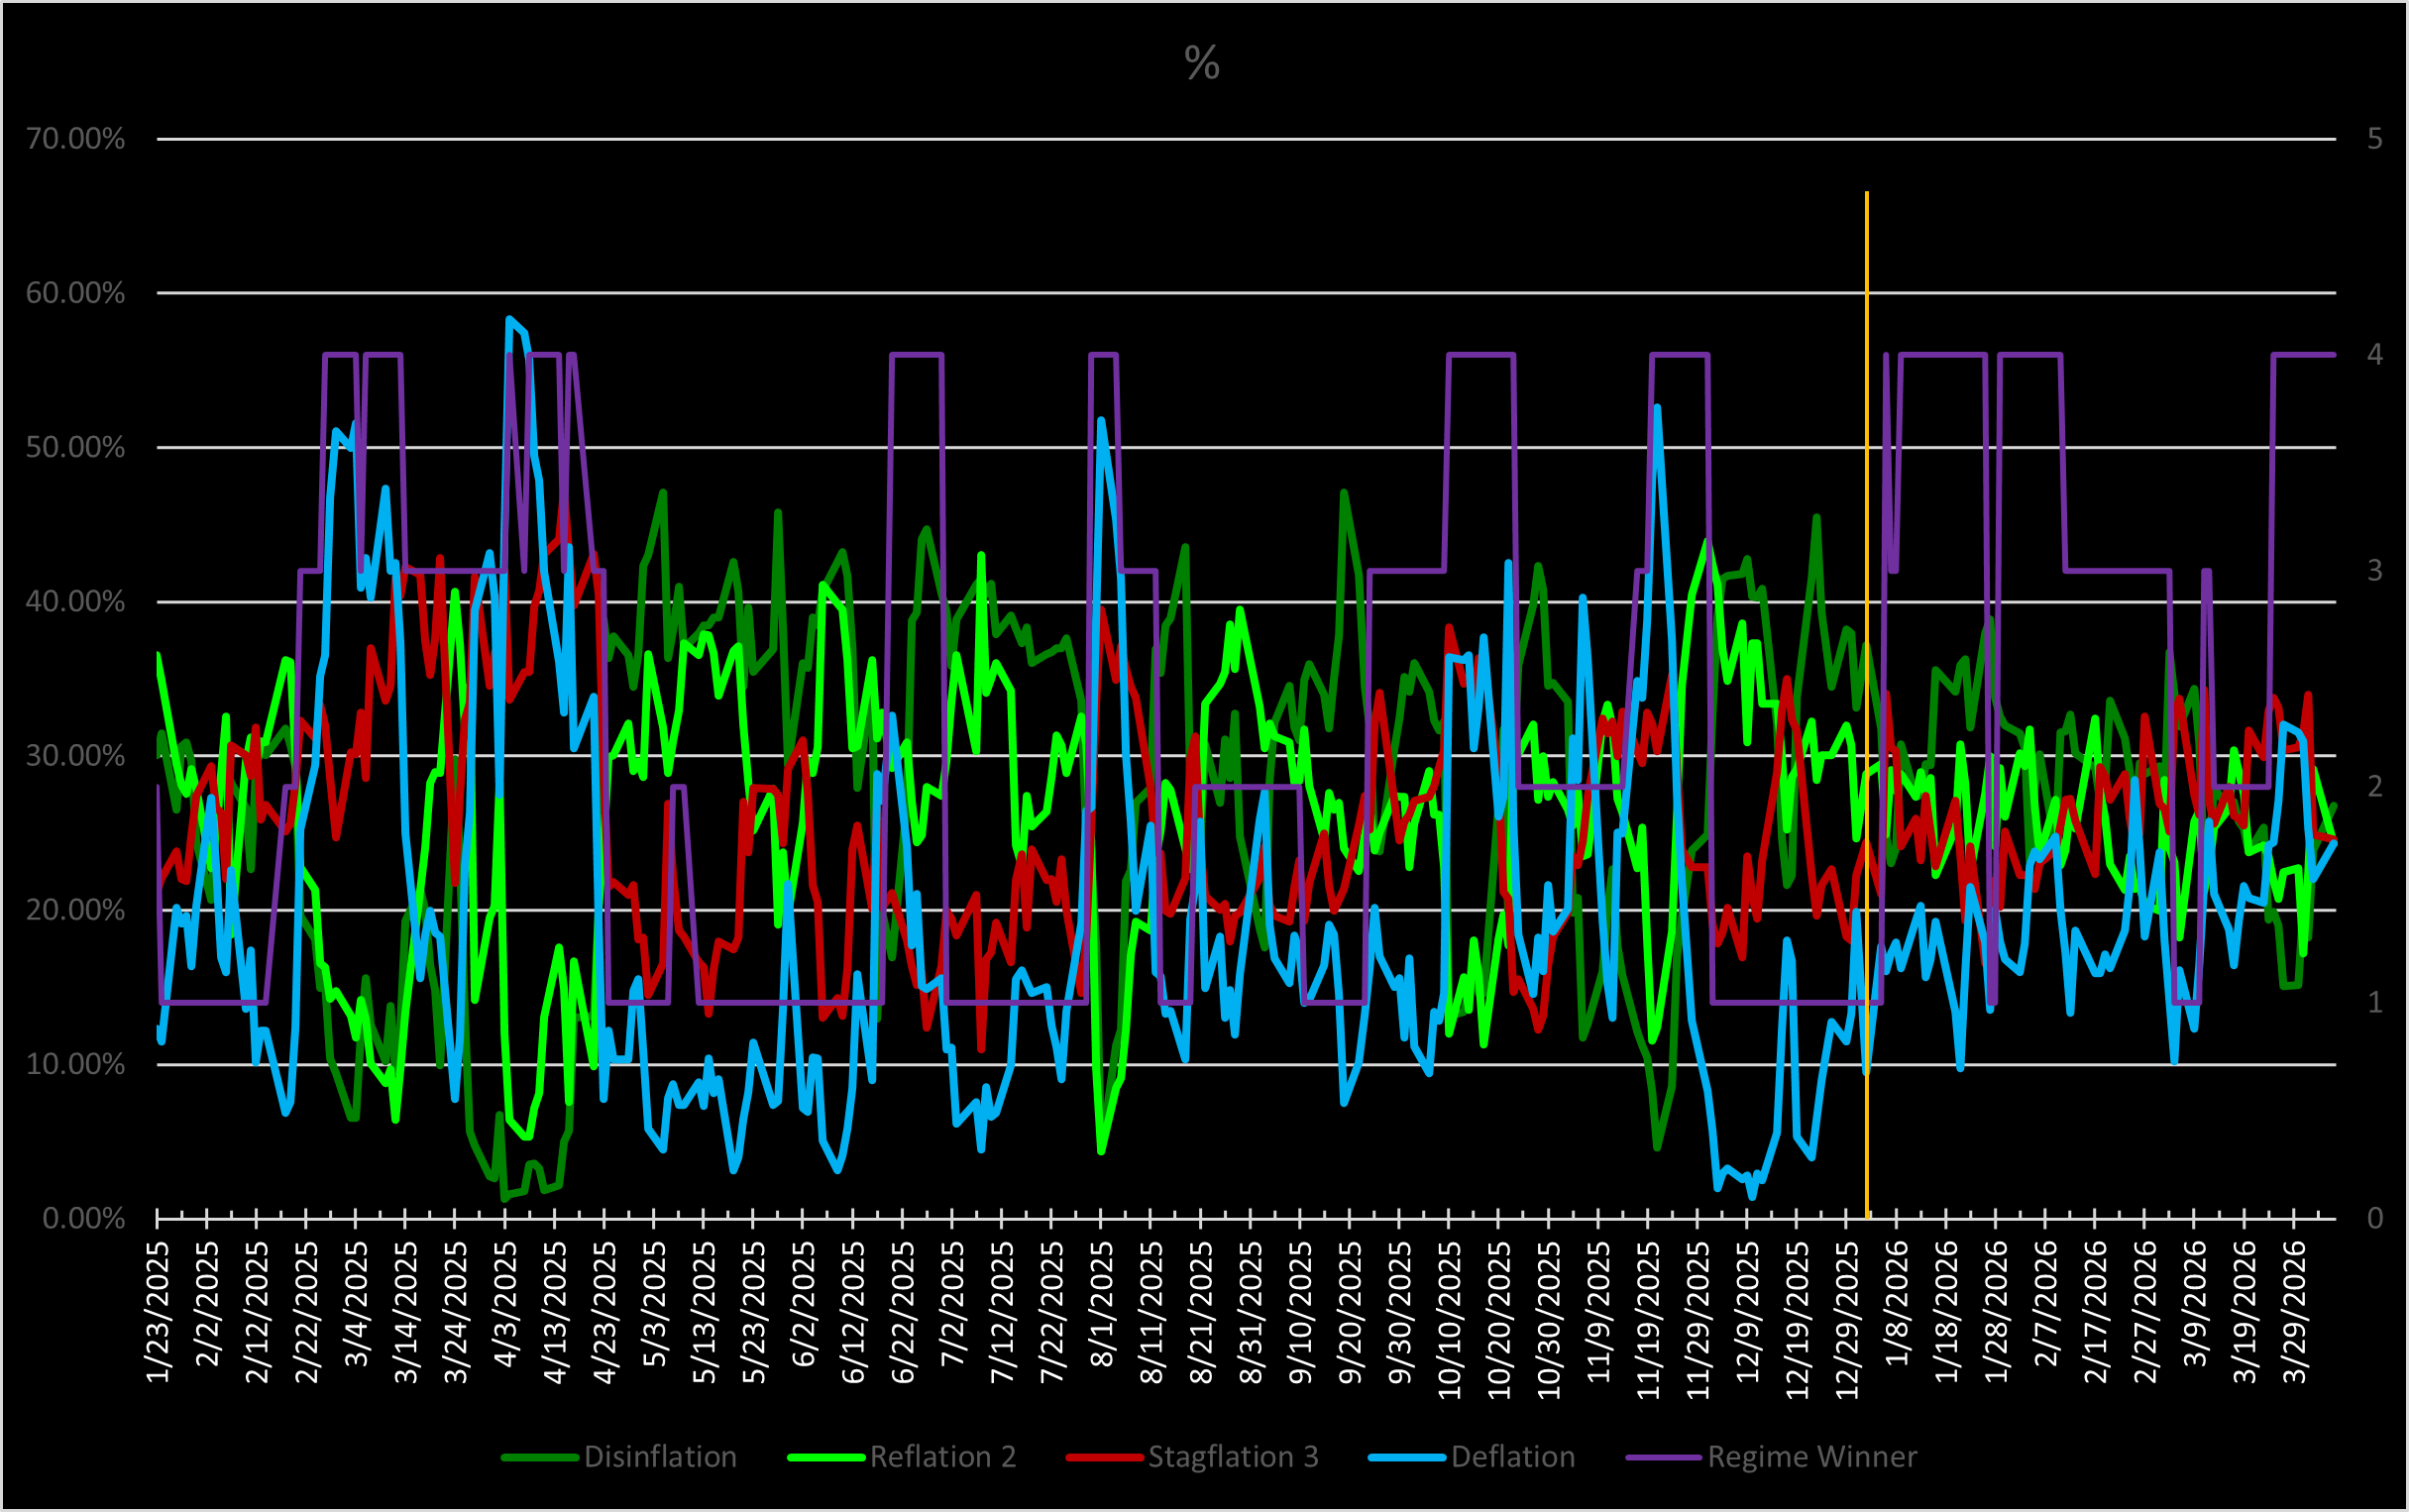The image size is (2409, 1512).
Task: Click the 70.00% left axis label
Action: 75,139
